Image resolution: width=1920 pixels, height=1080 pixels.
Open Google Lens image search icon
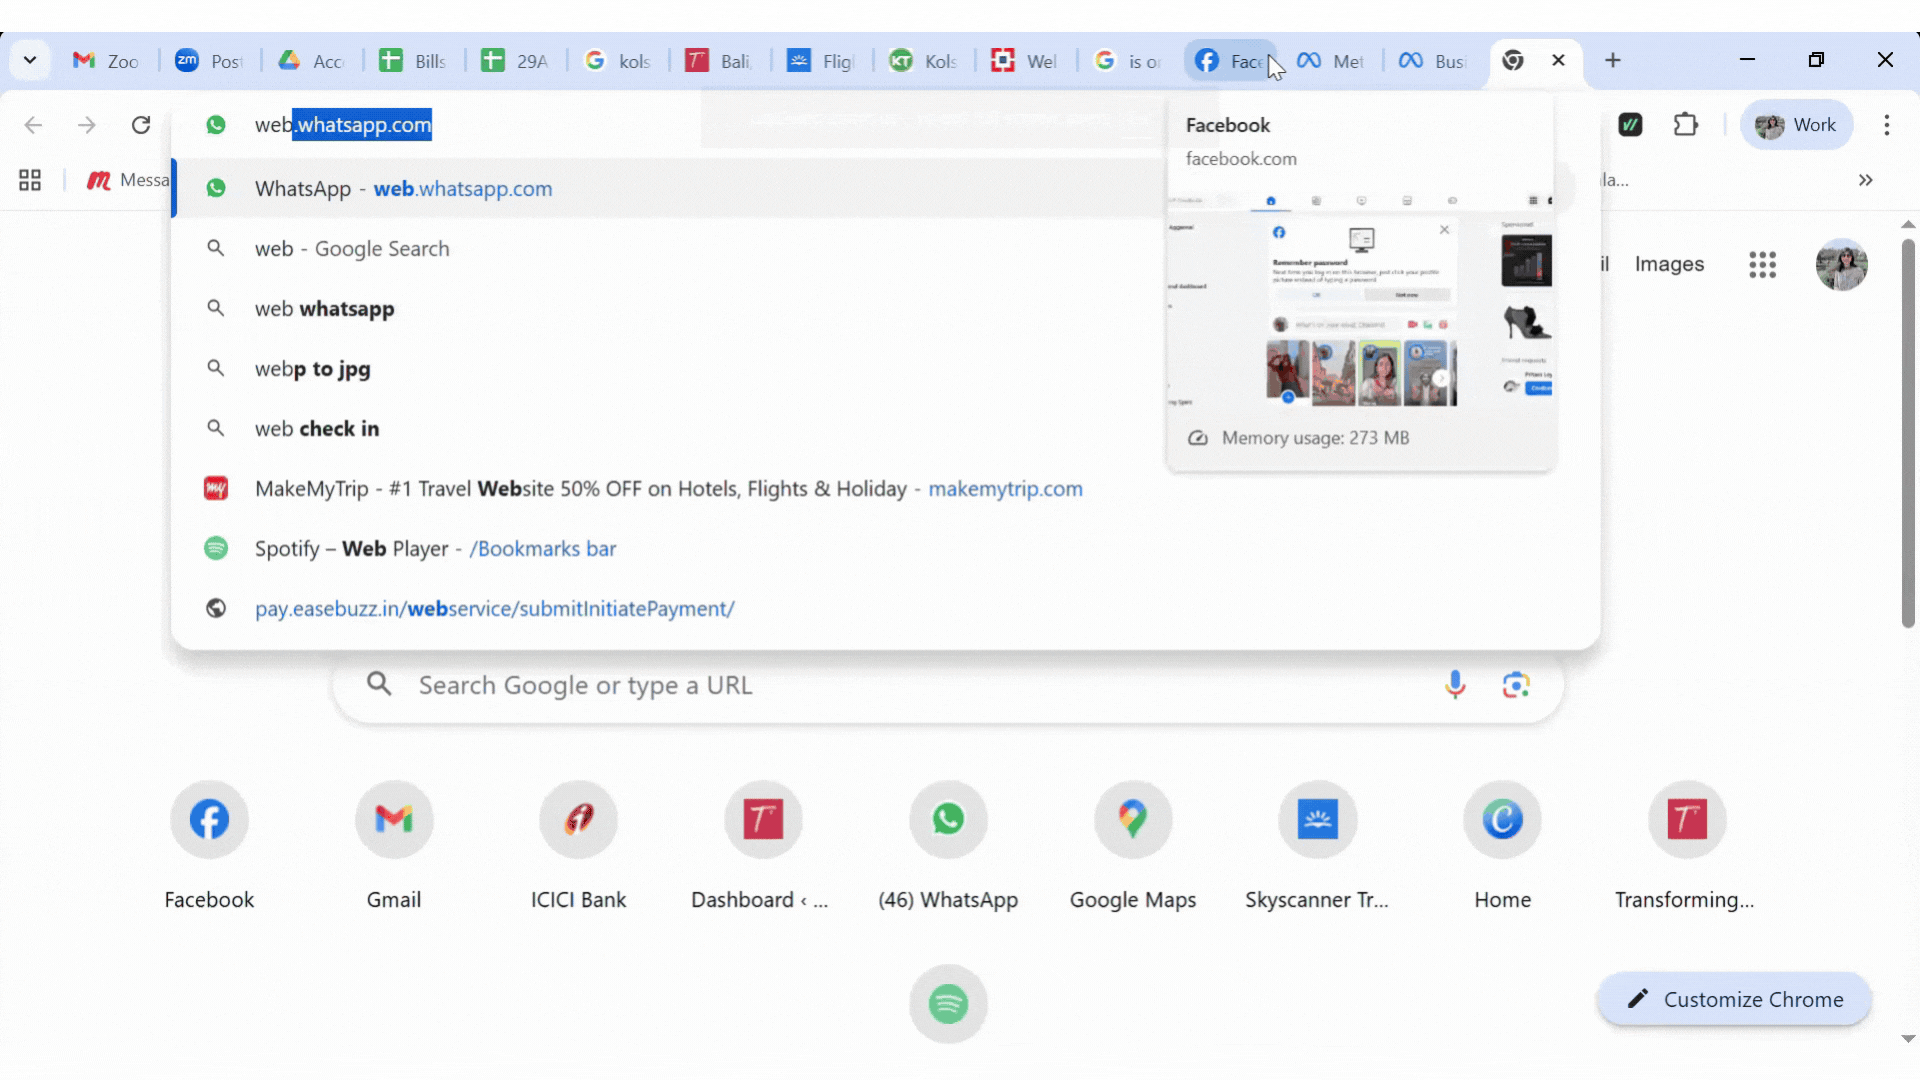click(x=1516, y=685)
